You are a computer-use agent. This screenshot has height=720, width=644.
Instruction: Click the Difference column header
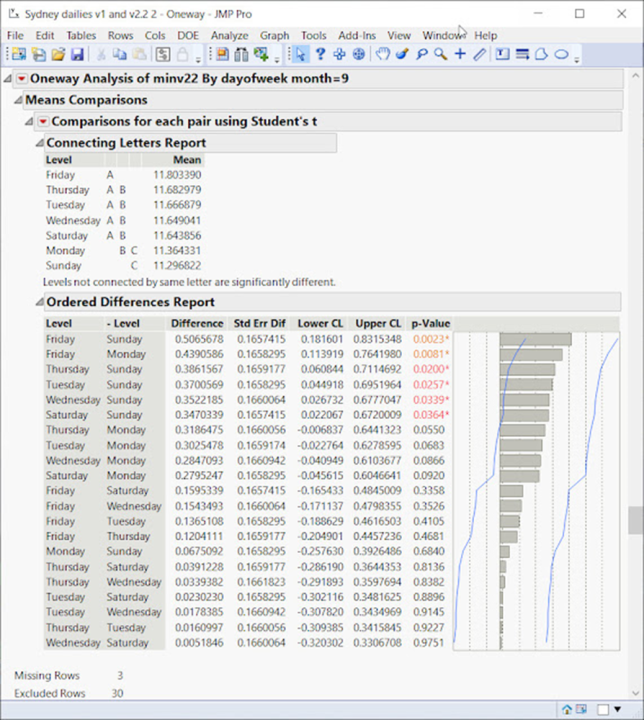(196, 324)
